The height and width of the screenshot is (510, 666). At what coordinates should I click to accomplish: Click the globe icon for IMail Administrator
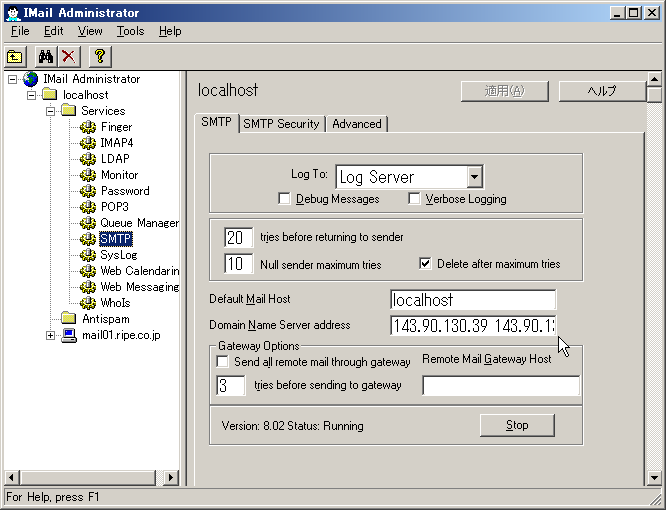coord(31,79)
